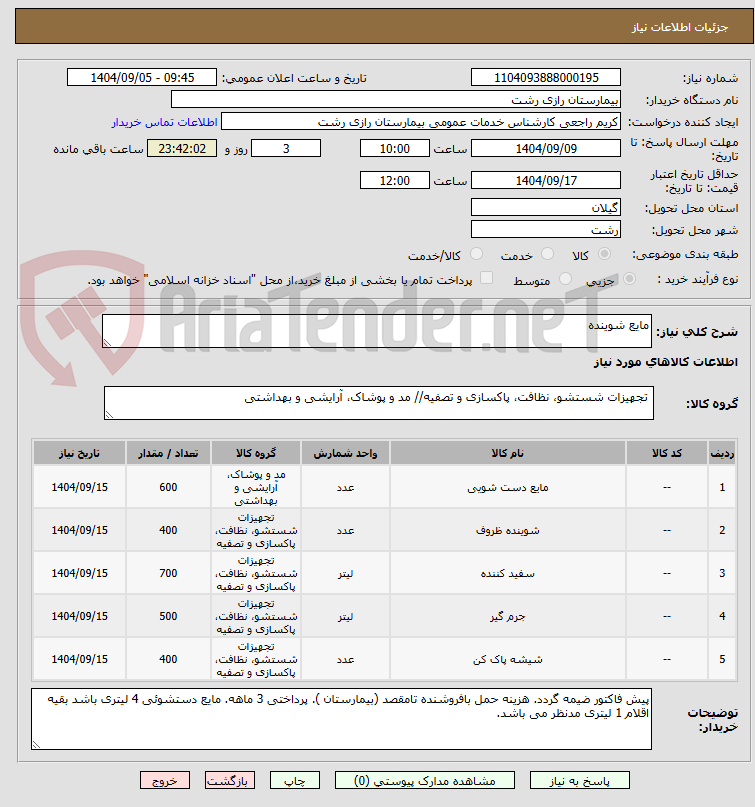Click the request creator name field
The image size is (755, 807).
[x=420, y=122]
